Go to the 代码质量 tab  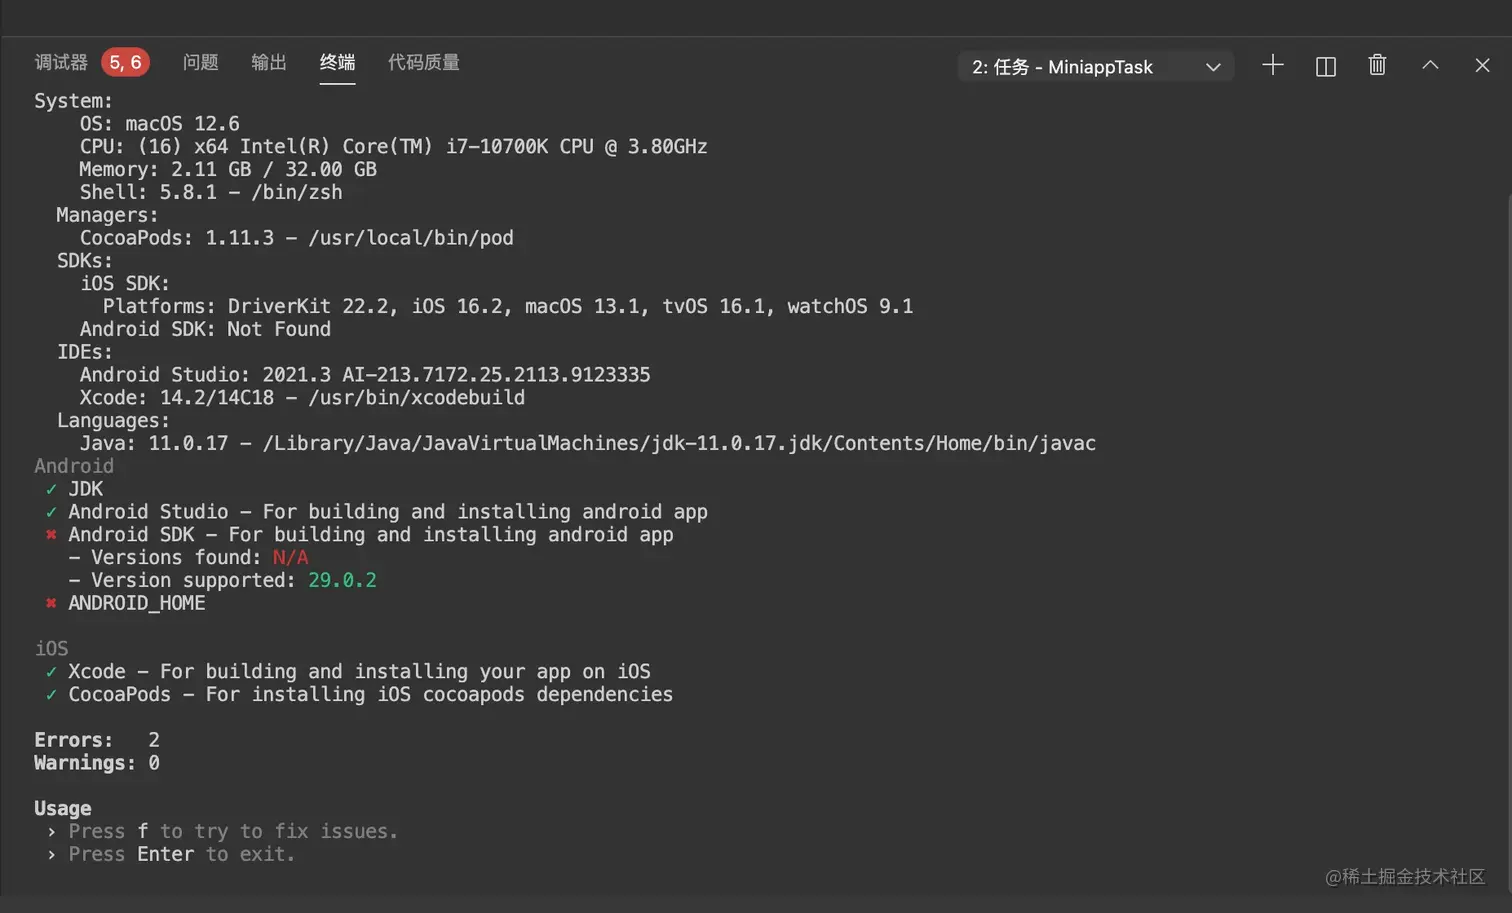tap(423, 63)
